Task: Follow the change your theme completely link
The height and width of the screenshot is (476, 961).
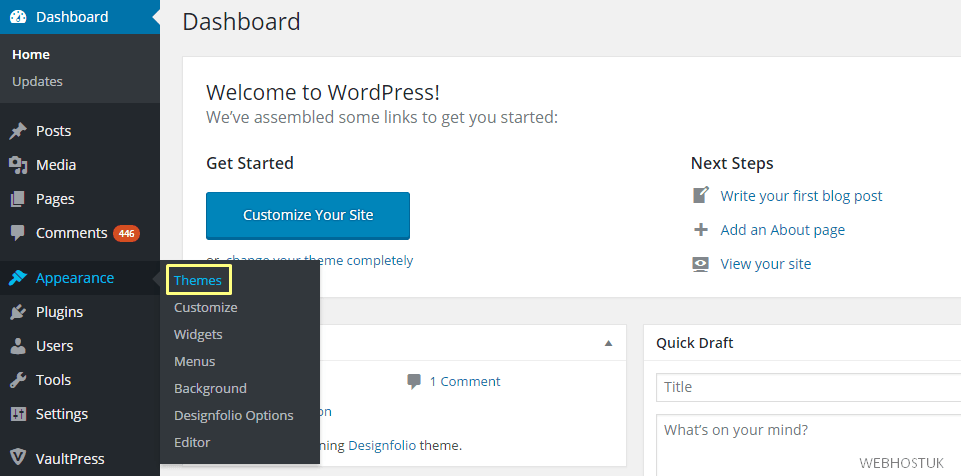Action: click(319, 260)
